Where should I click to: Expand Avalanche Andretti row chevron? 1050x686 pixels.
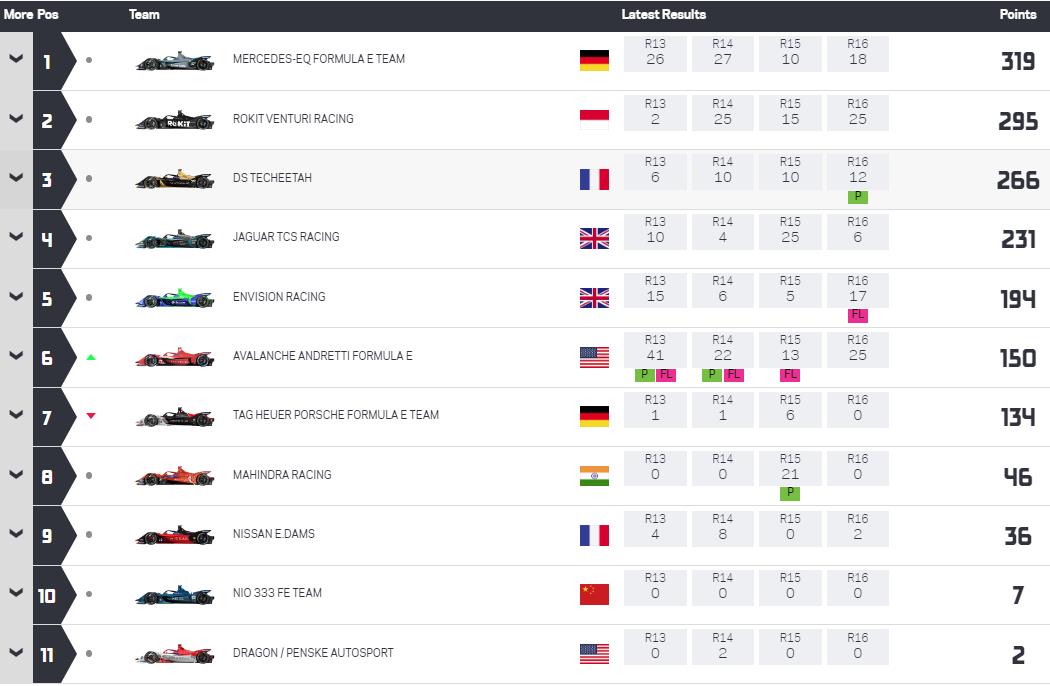pyautogui.click(x=16, y=356)
